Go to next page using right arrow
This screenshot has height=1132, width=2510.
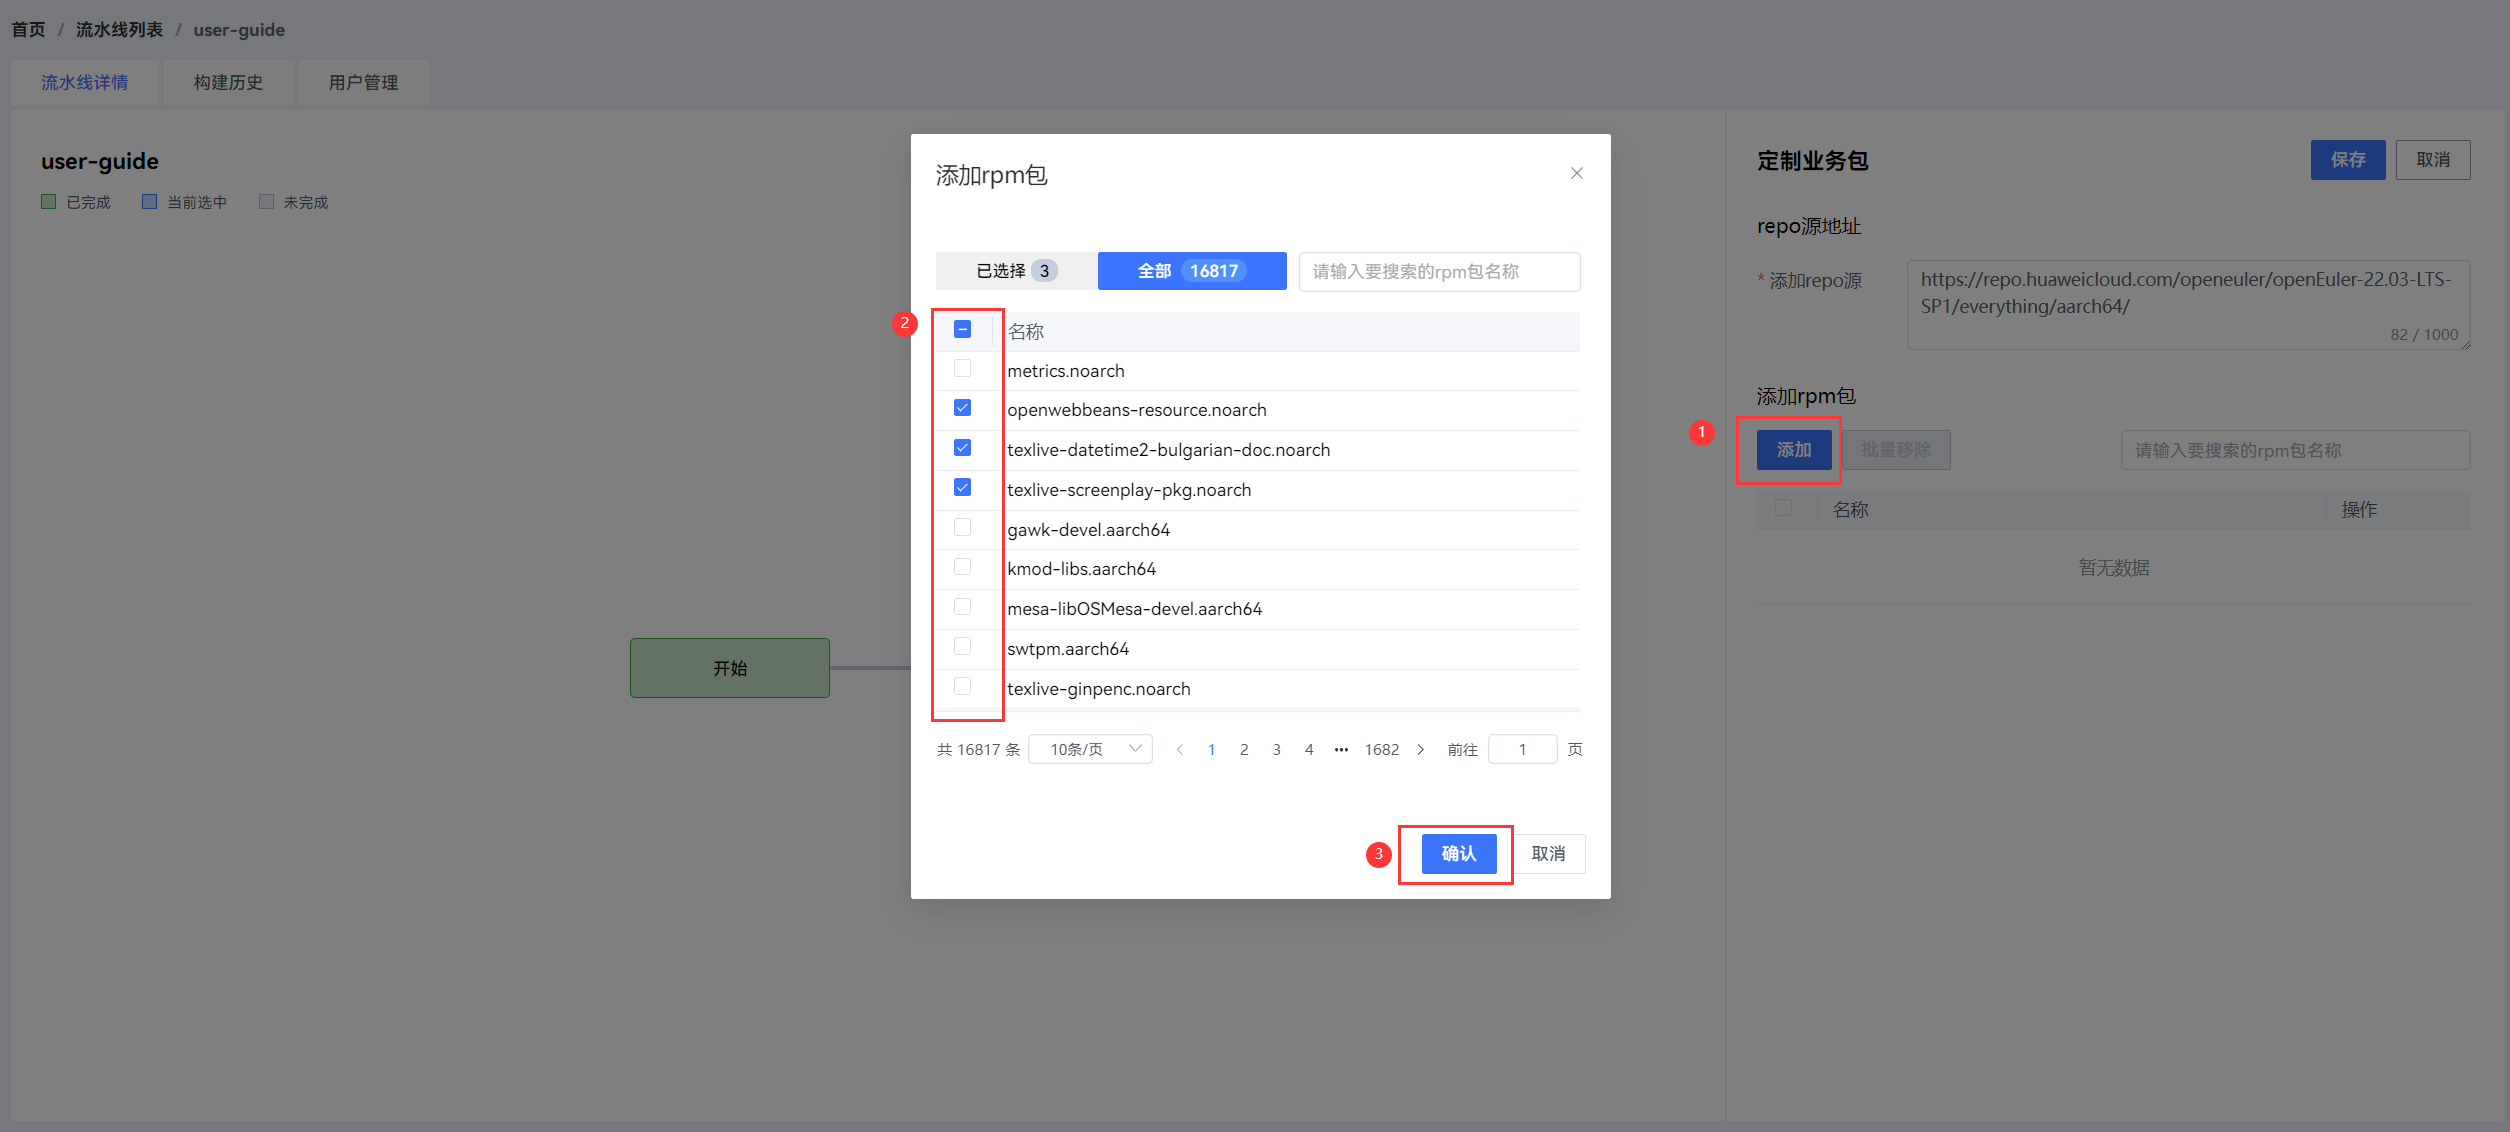point(1420,749)
